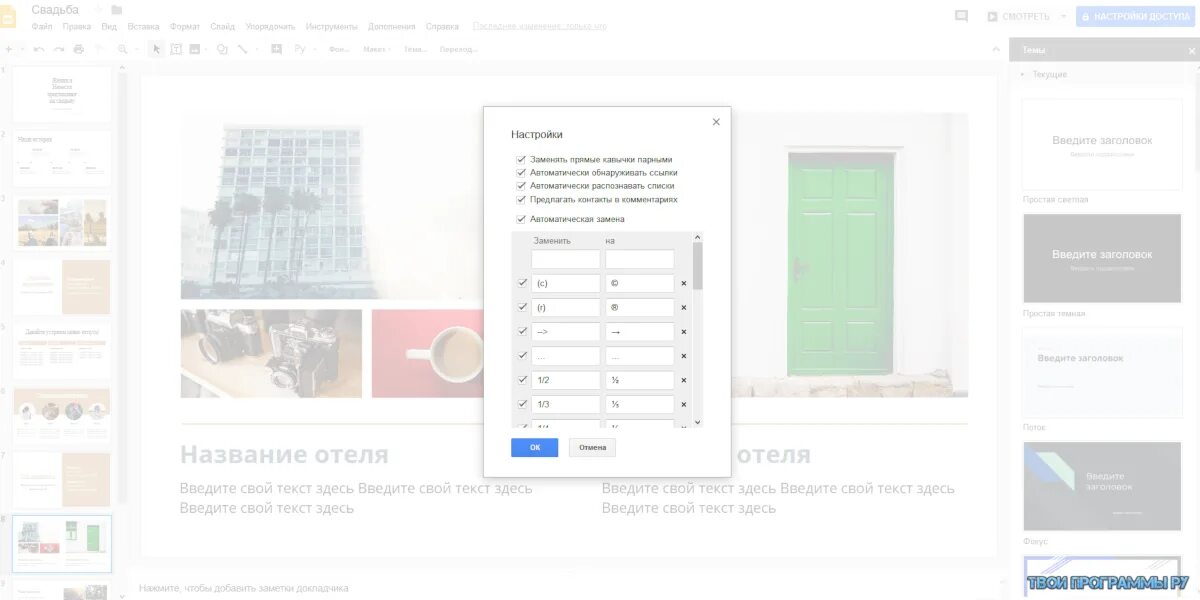Open the Справка menu
The width and height of the screenshot is (1200, 600).
coord(442,26)
